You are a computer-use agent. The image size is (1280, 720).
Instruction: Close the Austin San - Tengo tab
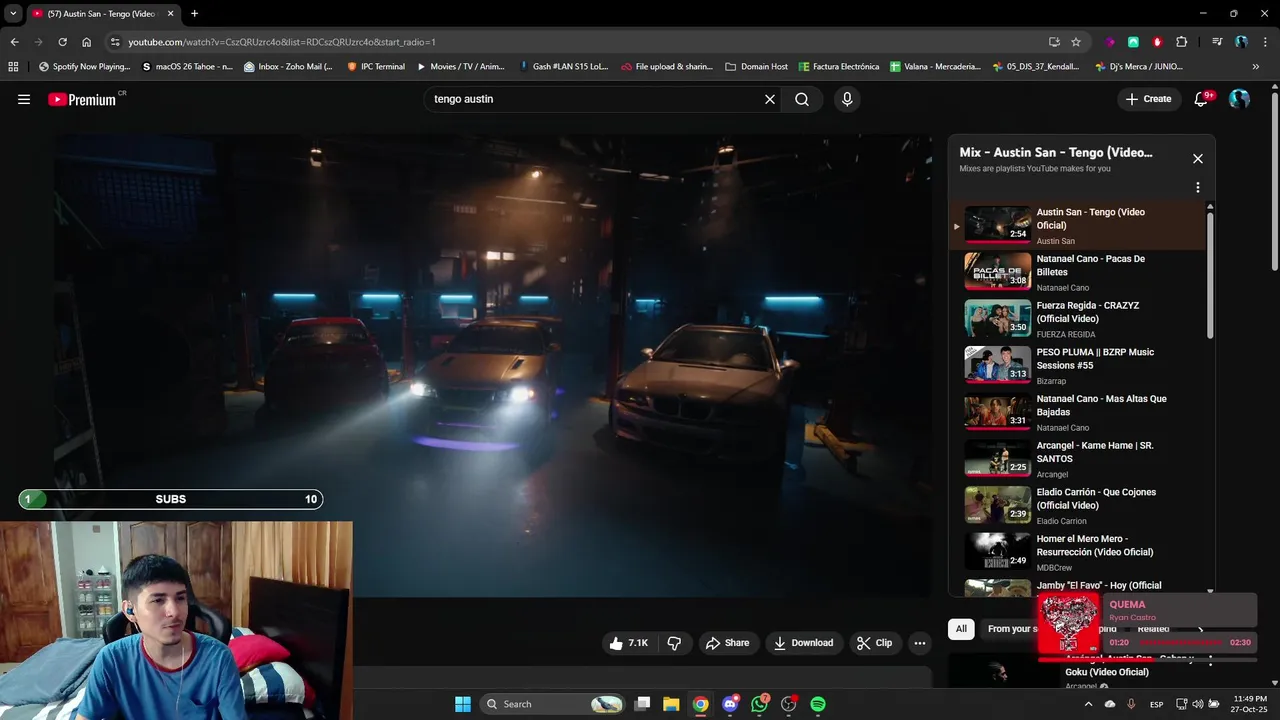(x=170, y=13)
